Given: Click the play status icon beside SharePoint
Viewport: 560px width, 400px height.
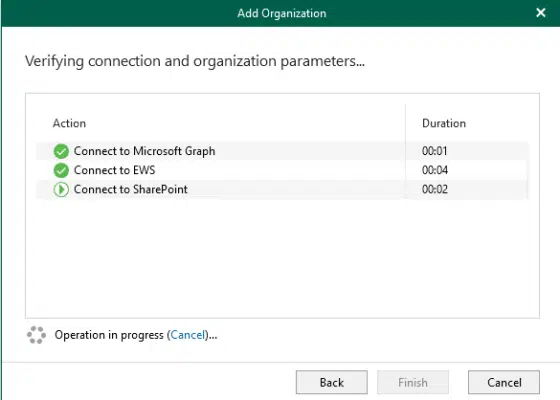Looking at the screenshot, I should [61, 189].
